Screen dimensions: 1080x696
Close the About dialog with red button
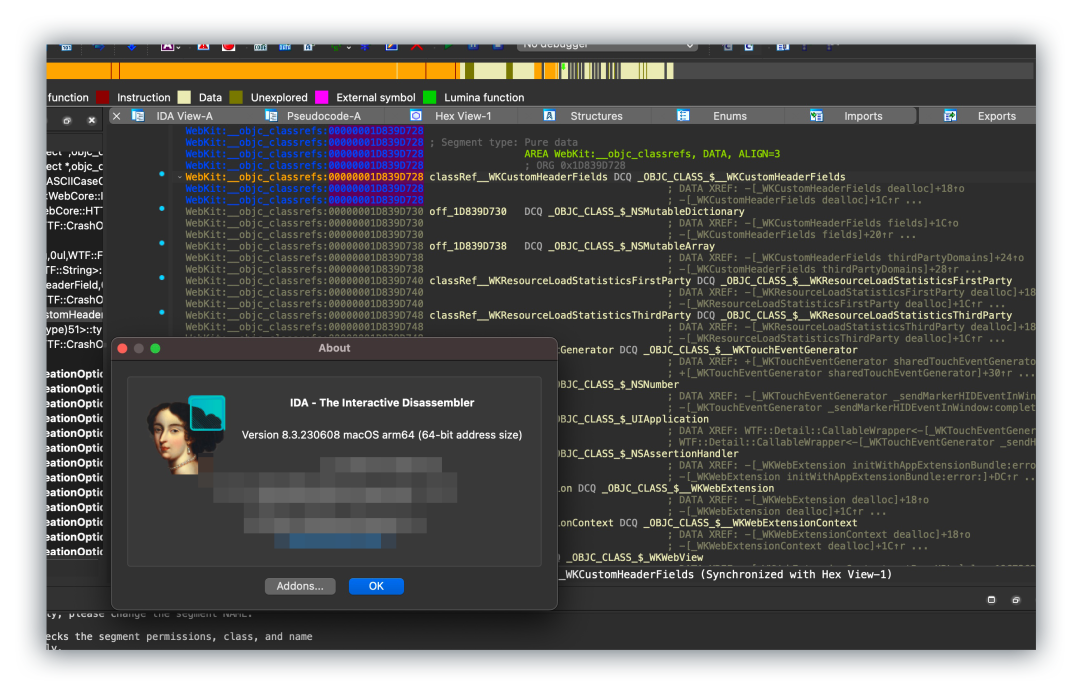[123, 349]
